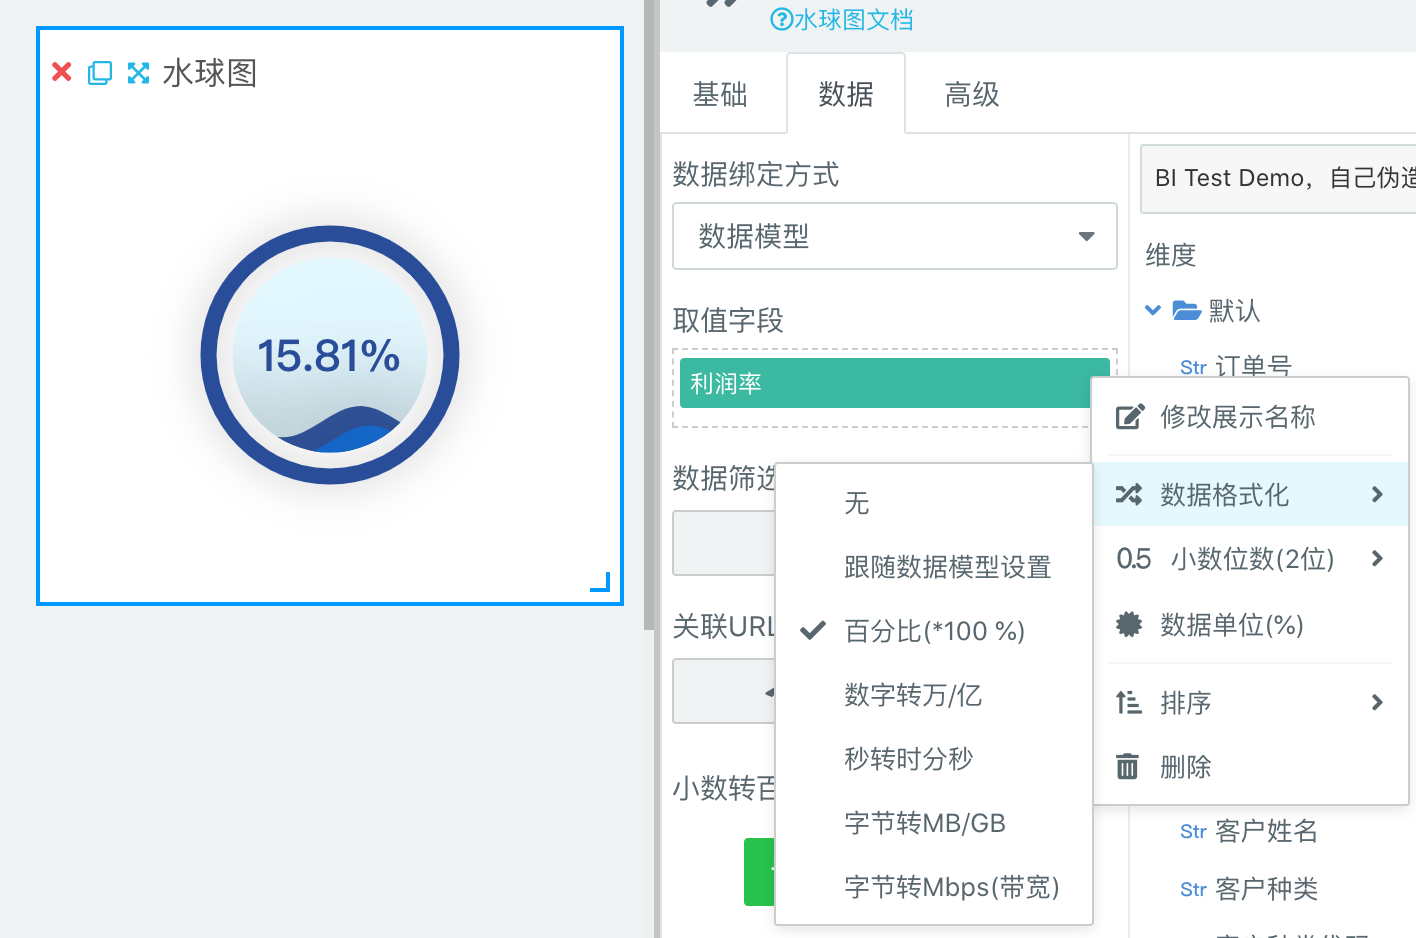Open the 数据模型 binding dropdown
This screenshot has height=938, width=1416.
pyautogui.click(x=895, y=236)
